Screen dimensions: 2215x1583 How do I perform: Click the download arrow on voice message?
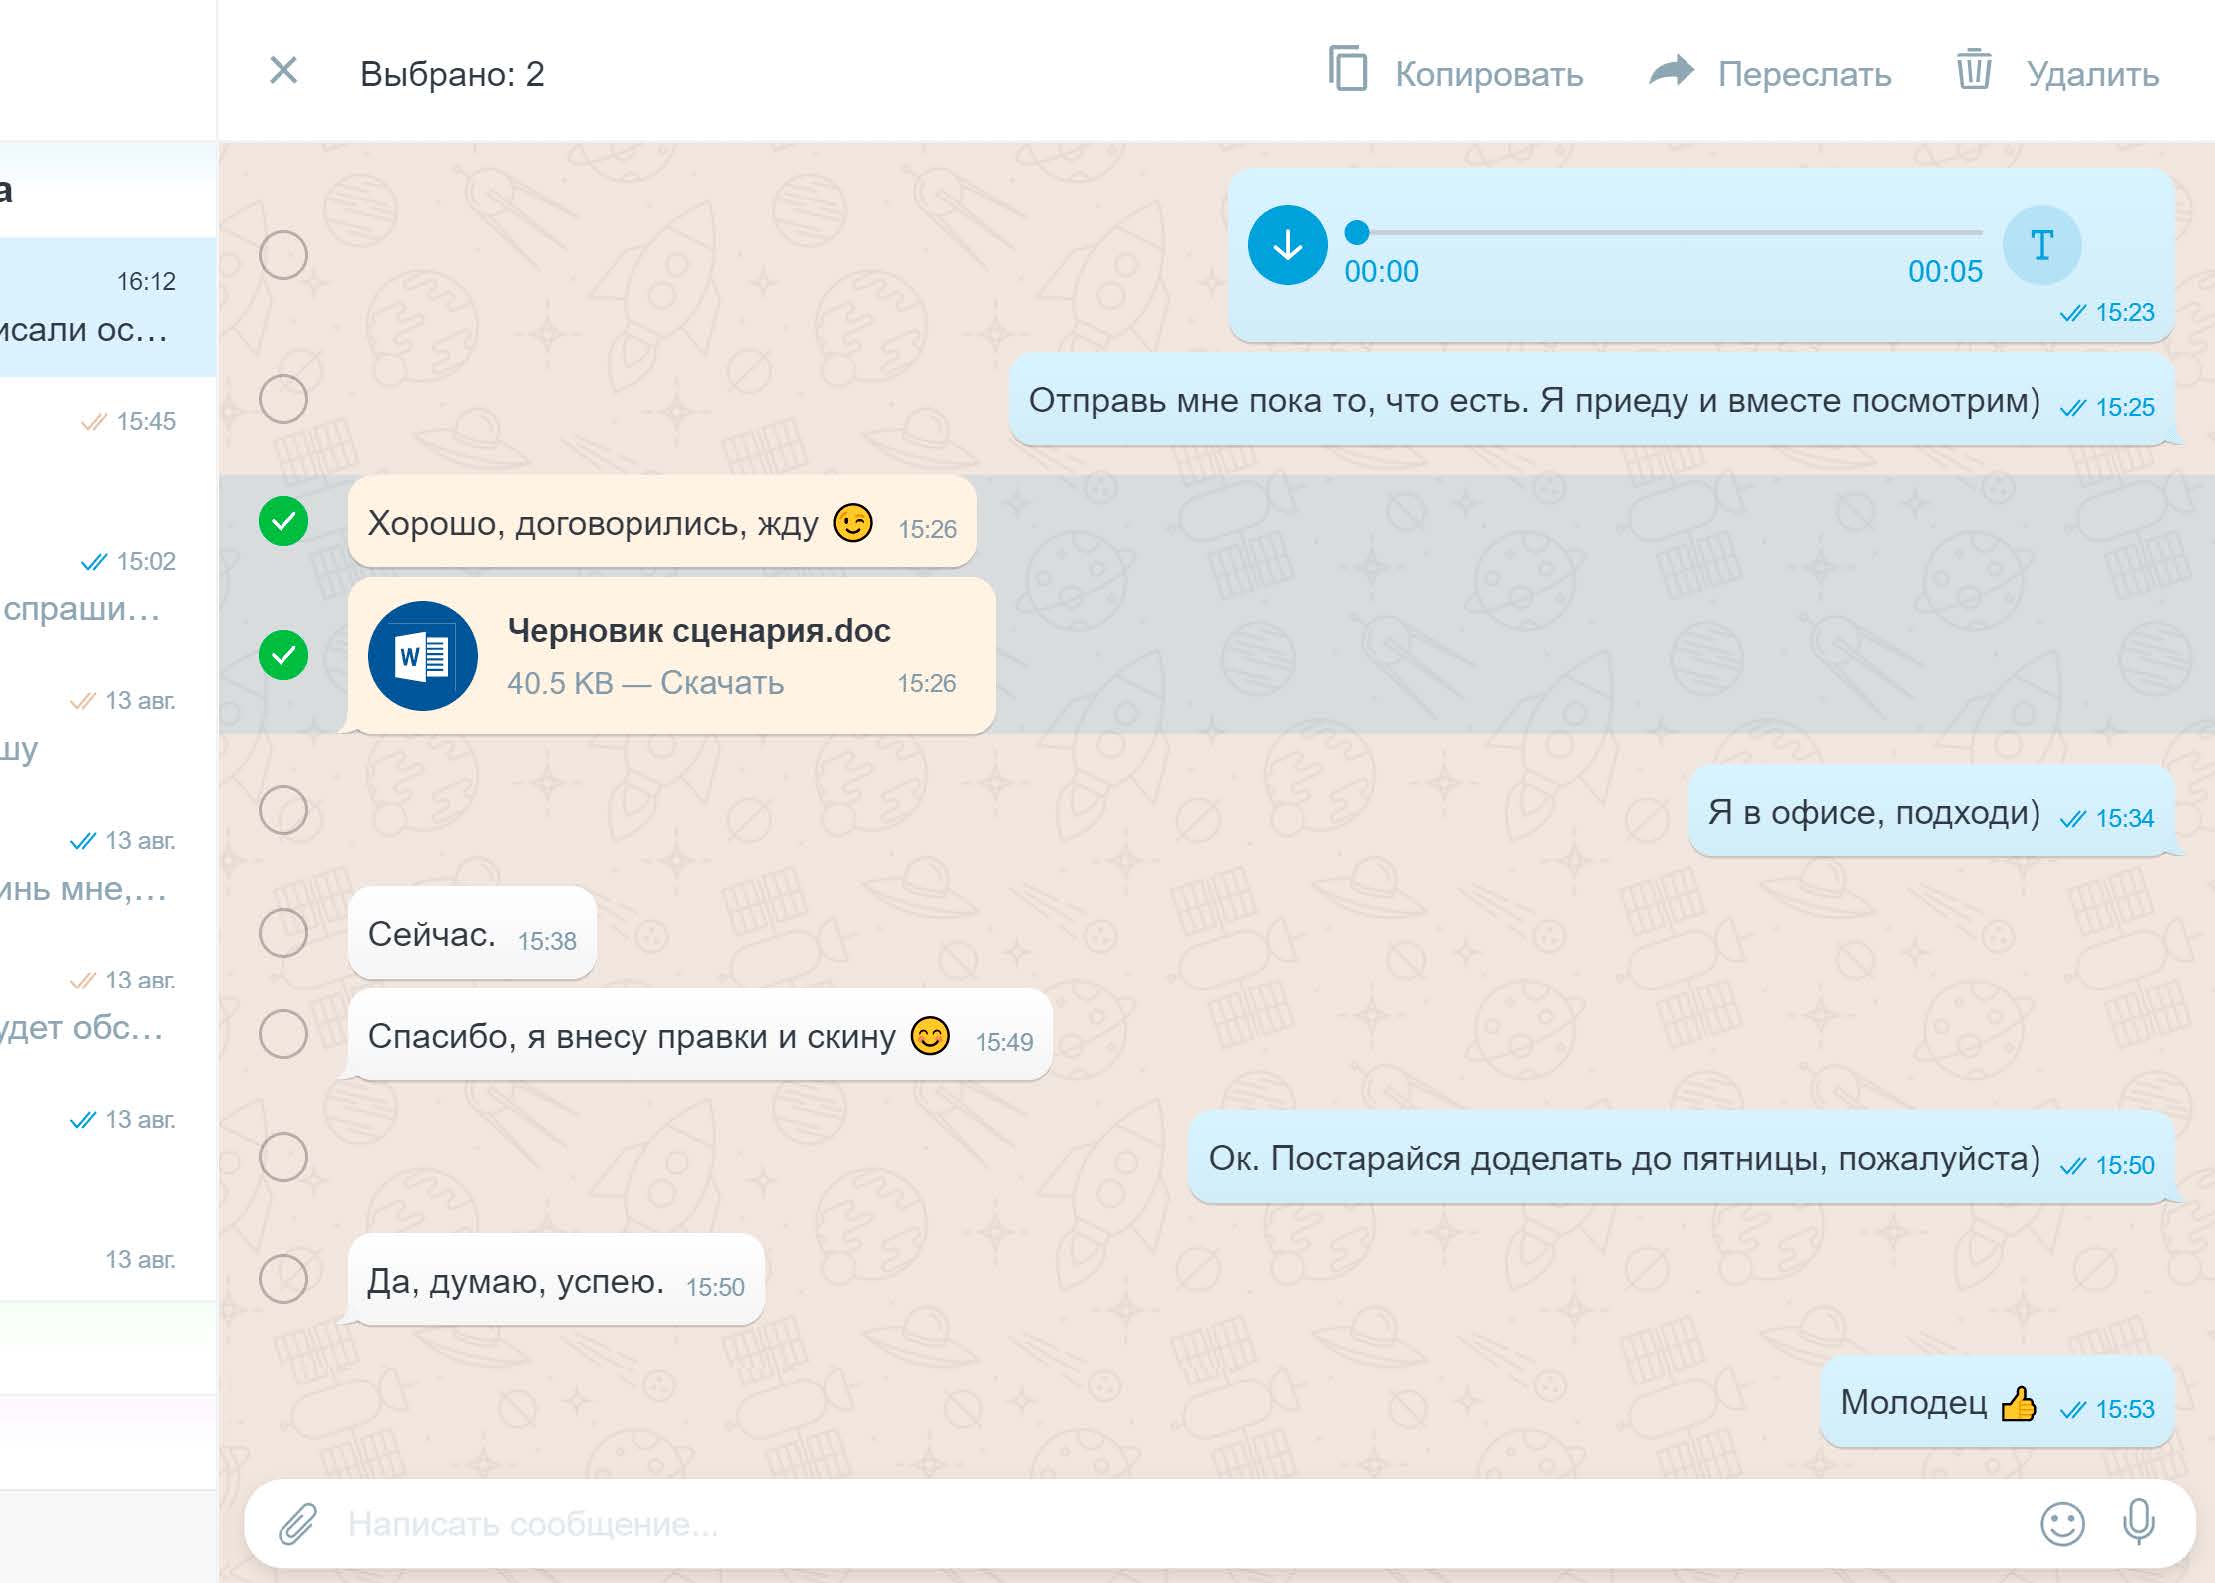[x=1287, y=245]
